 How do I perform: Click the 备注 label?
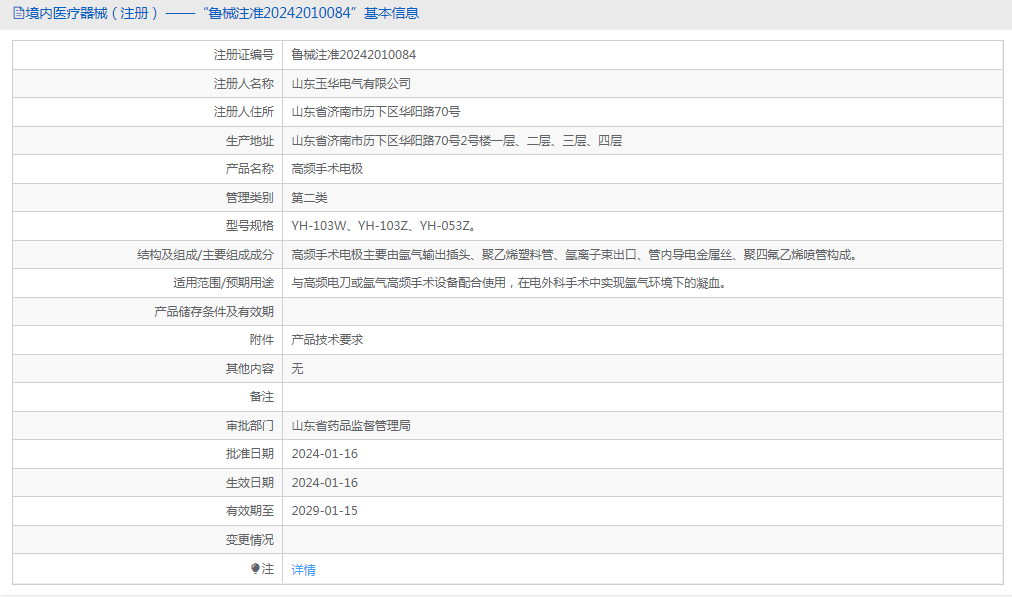coord(261,397)
